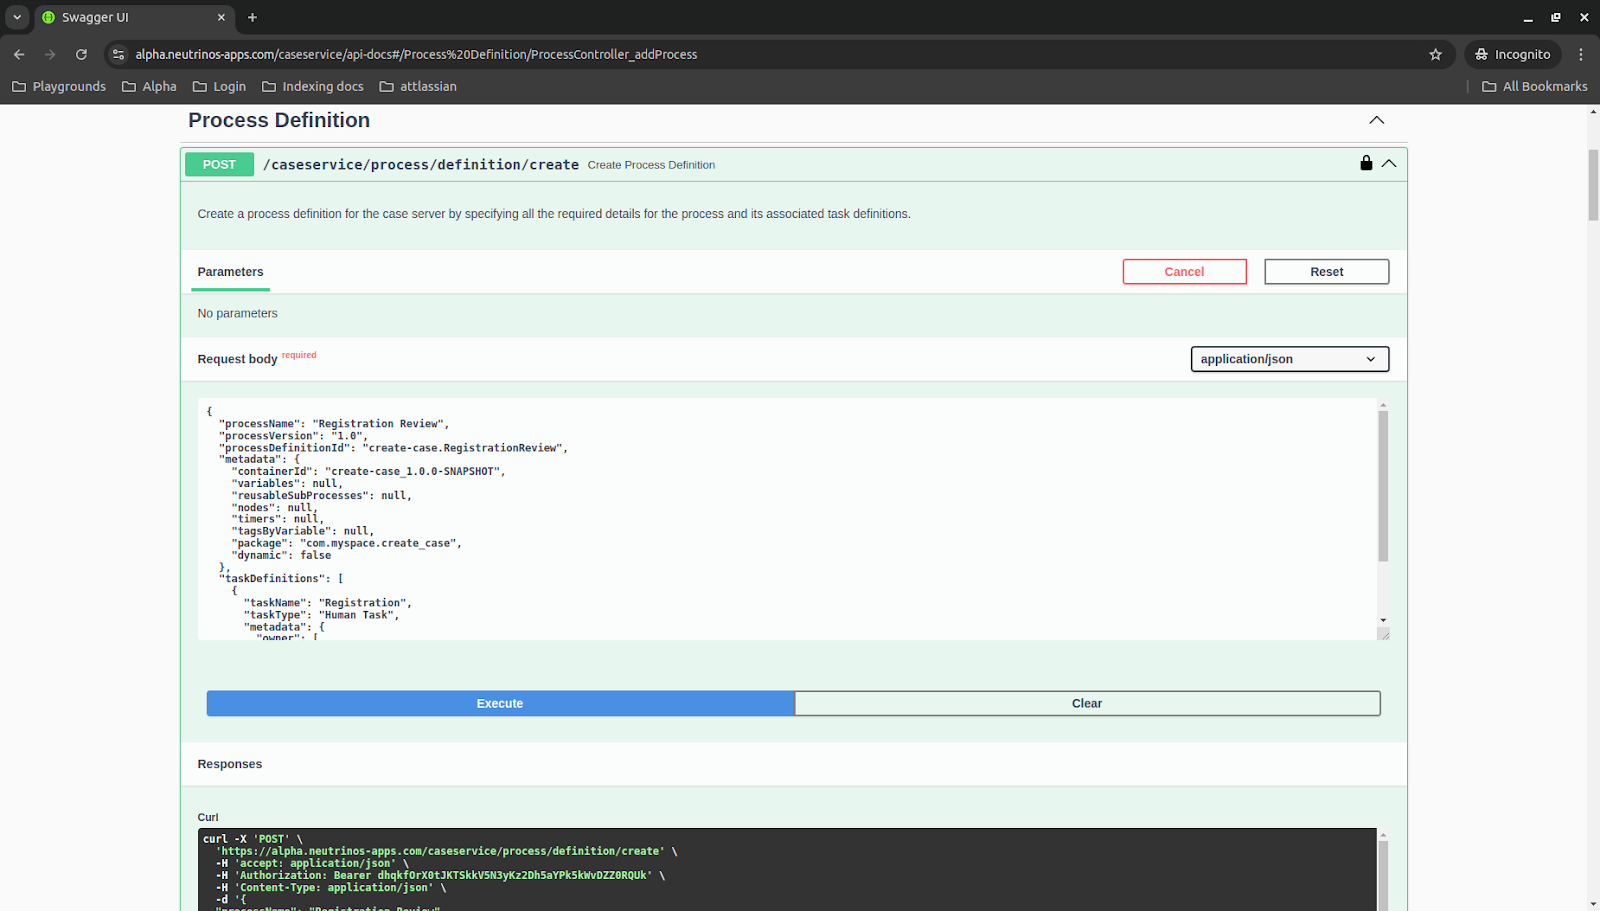
Task: Collapse the POST create endpoint chevron
Action: [x=1389, y=164]
